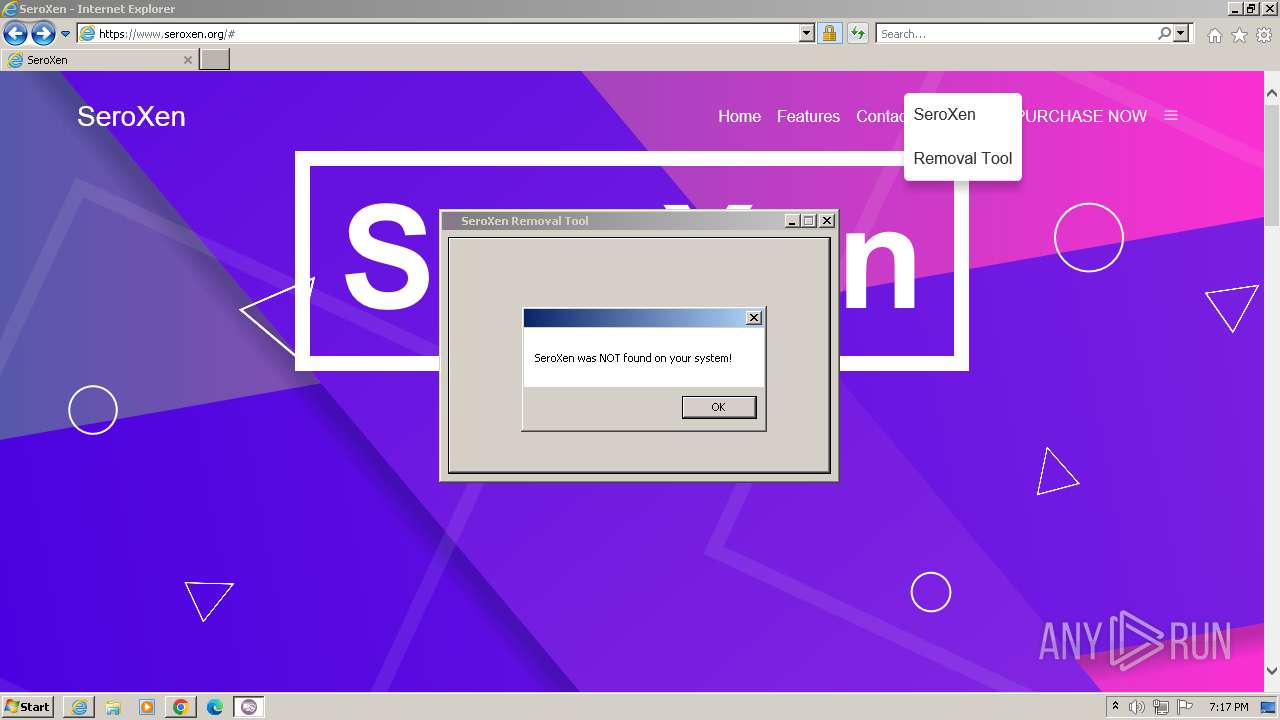Click the search magnifier icon
This screenshot has height=720, width=1280.
(x=1164, y=34)
